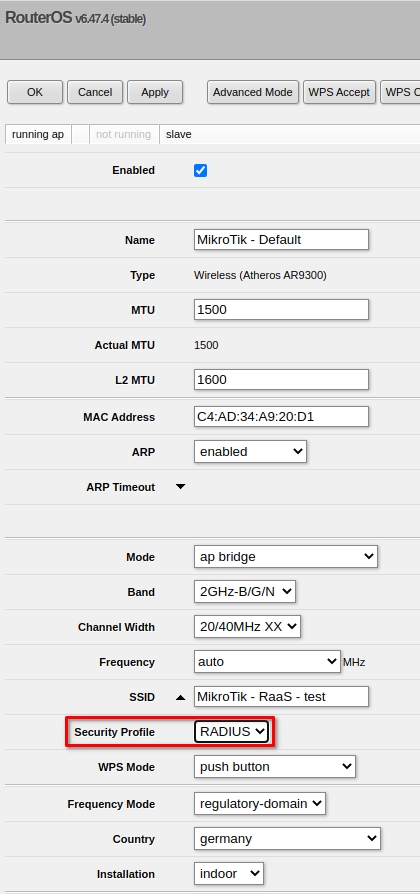Expand the ARP Timeout arrow
Image resolution: width=420 pixels, height=894 pixels.
click(181, 487)
